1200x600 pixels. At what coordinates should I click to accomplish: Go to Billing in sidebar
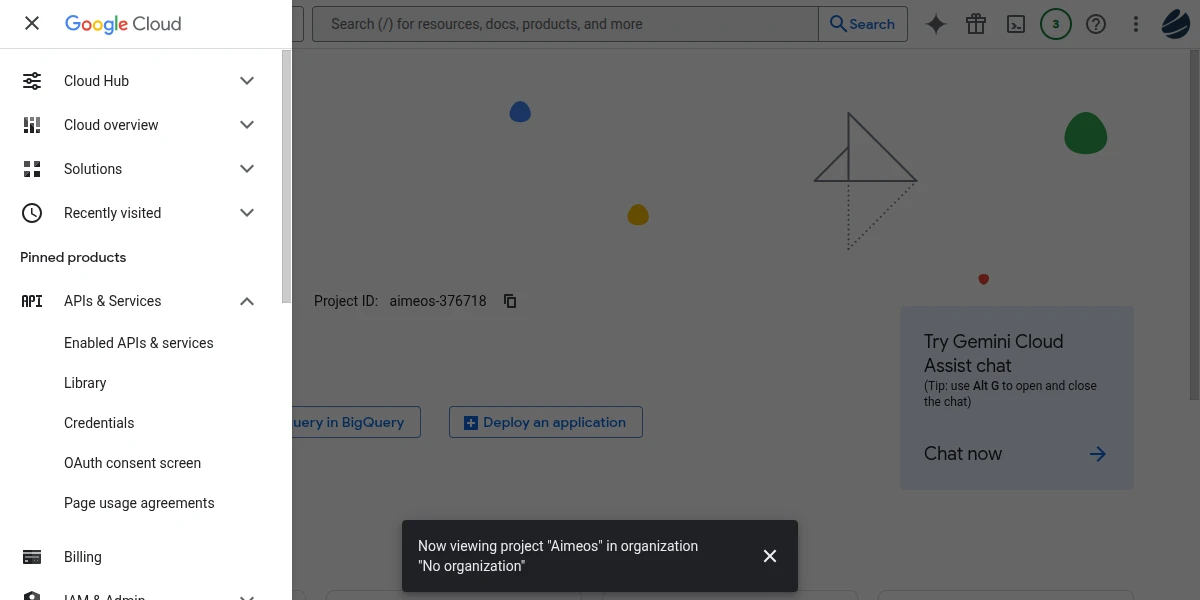pos(83,557)
